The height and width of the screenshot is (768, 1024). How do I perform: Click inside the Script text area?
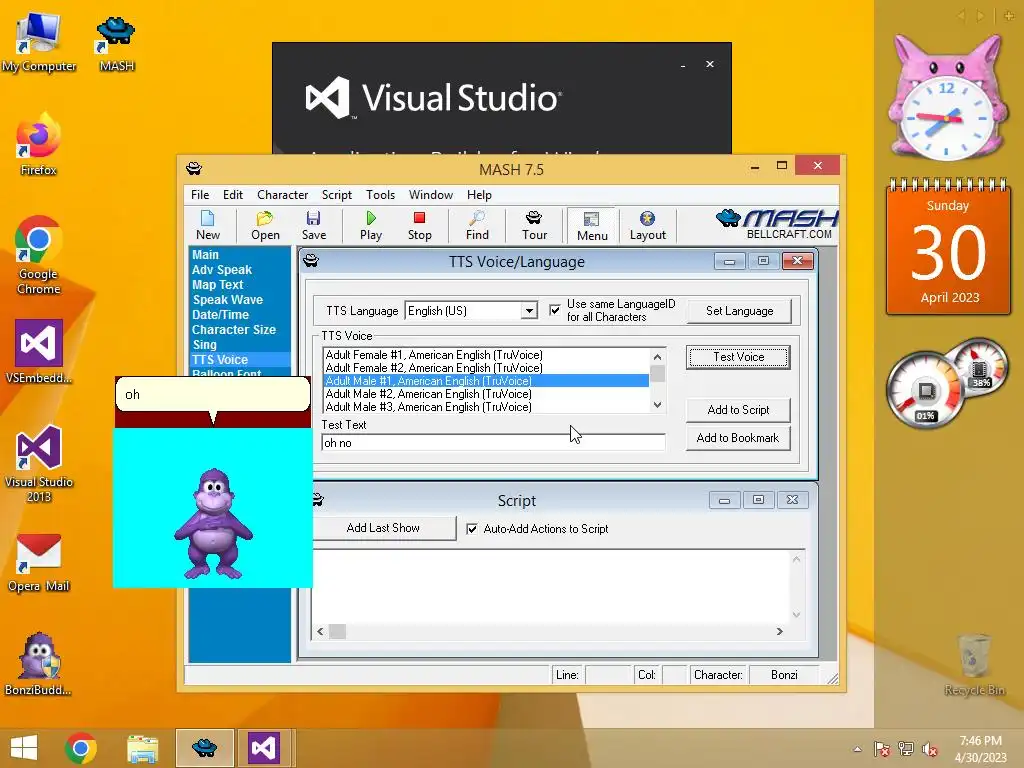[x=551, y=586]
